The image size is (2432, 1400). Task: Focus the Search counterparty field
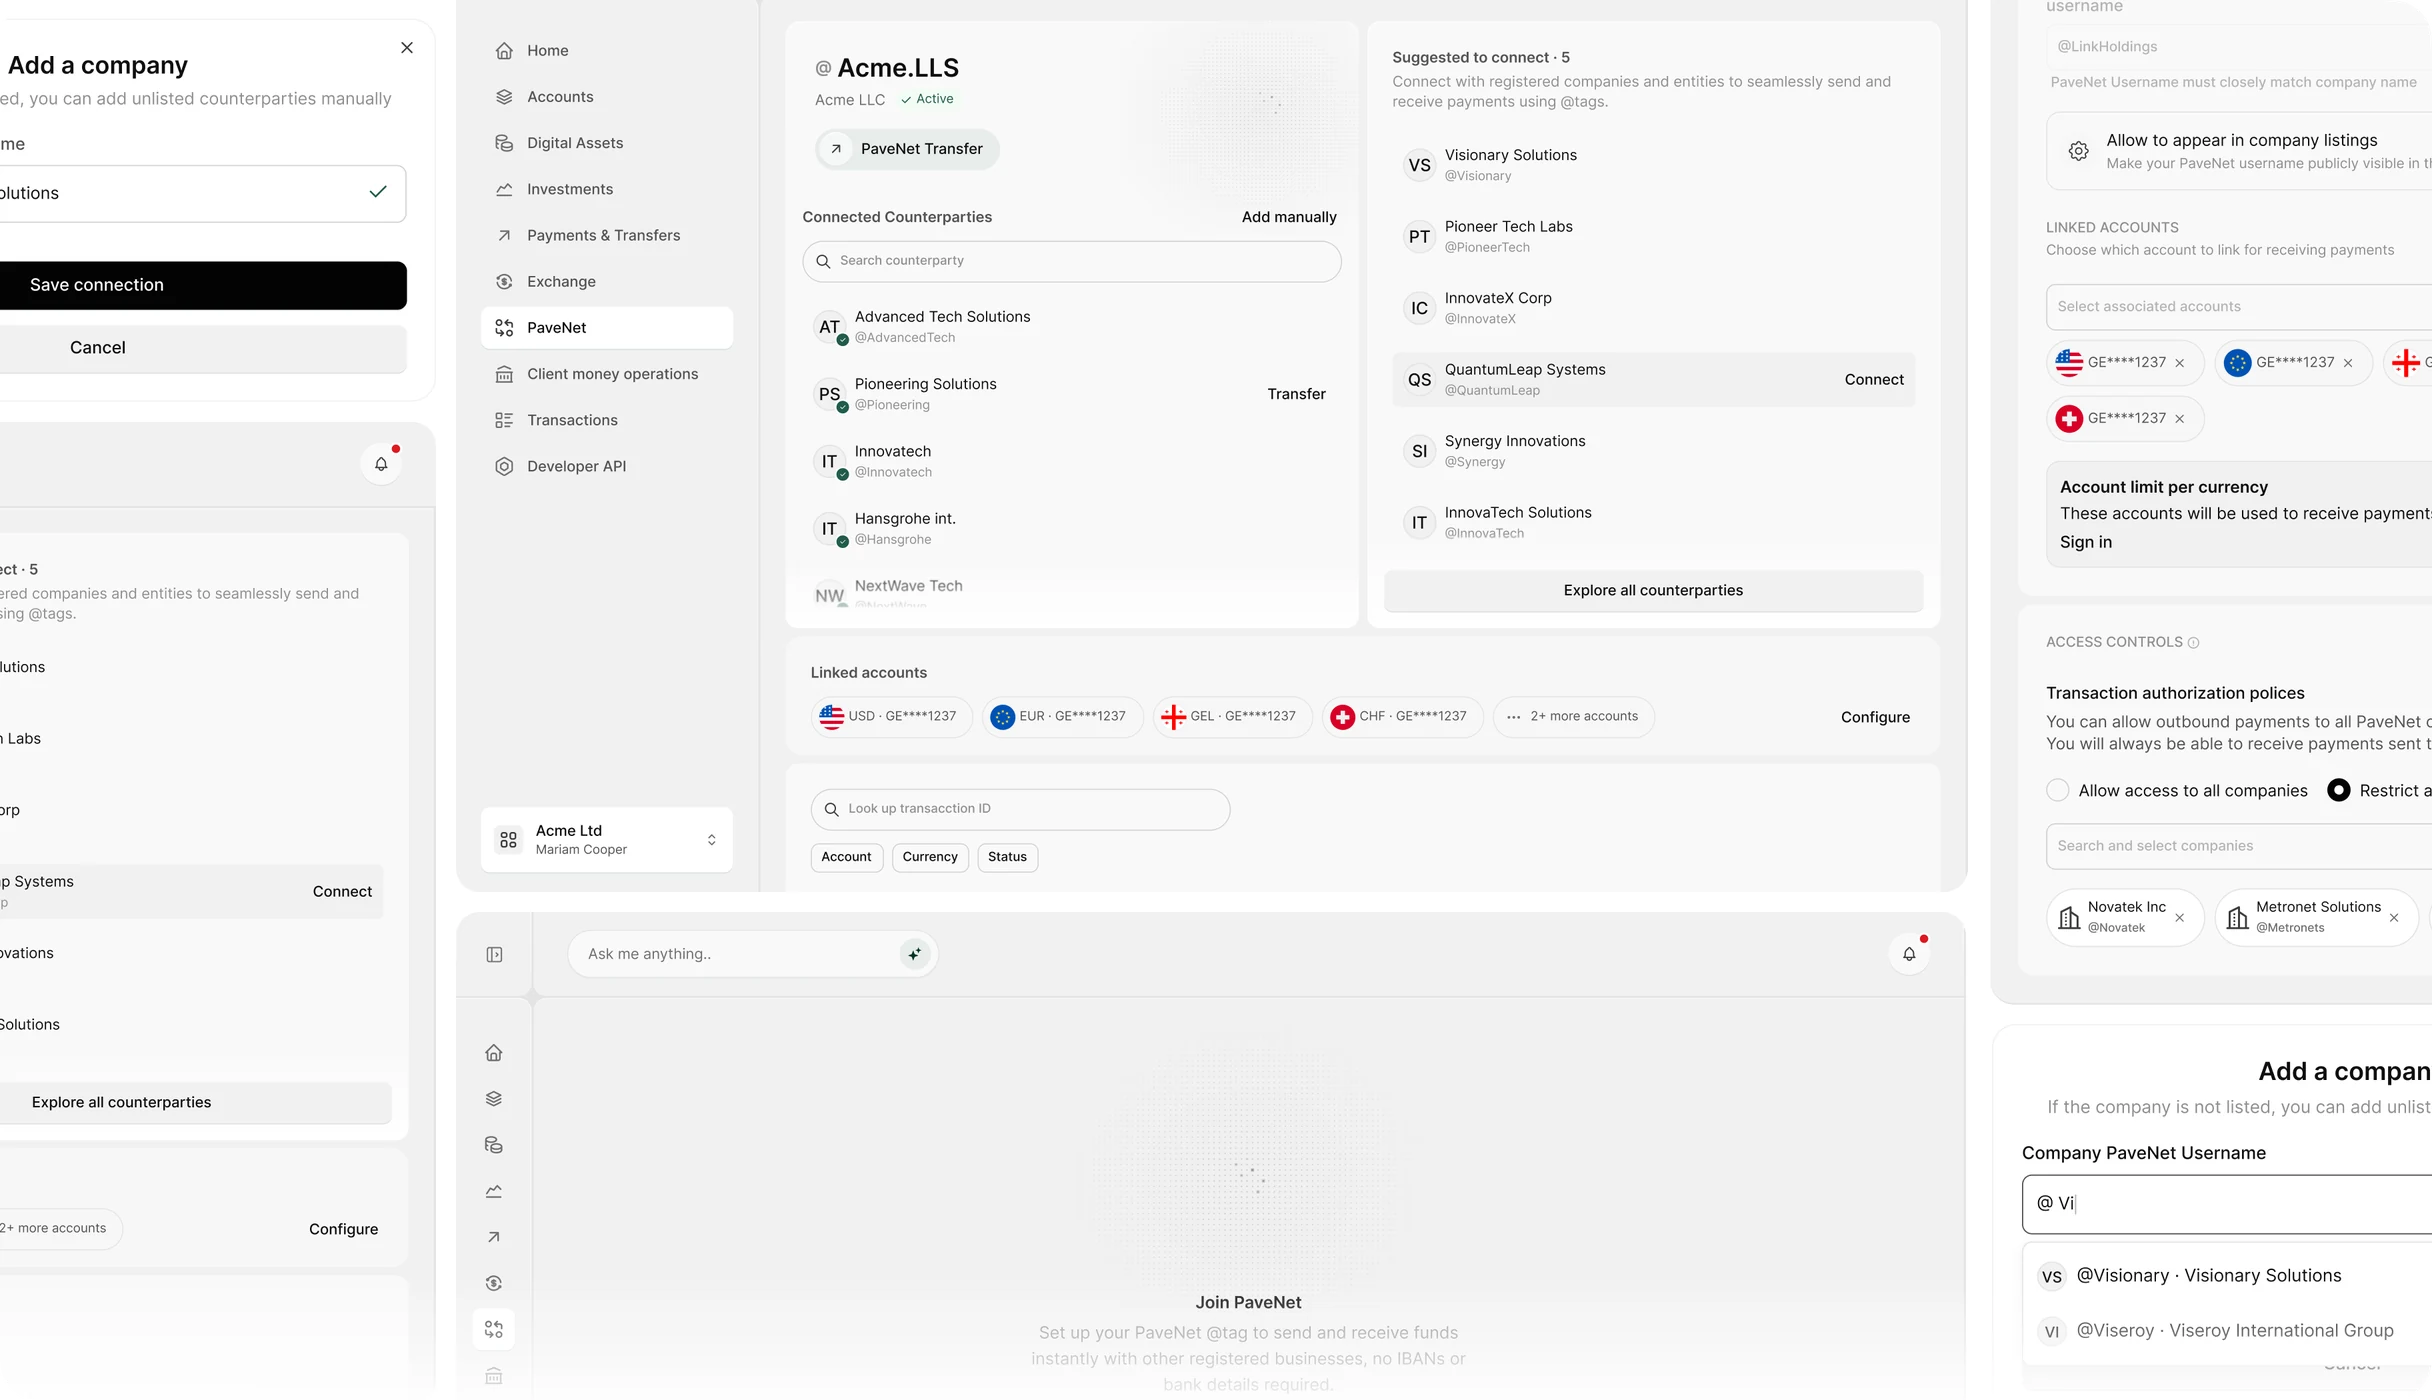pyautogui.click(x=1071, y=261)
